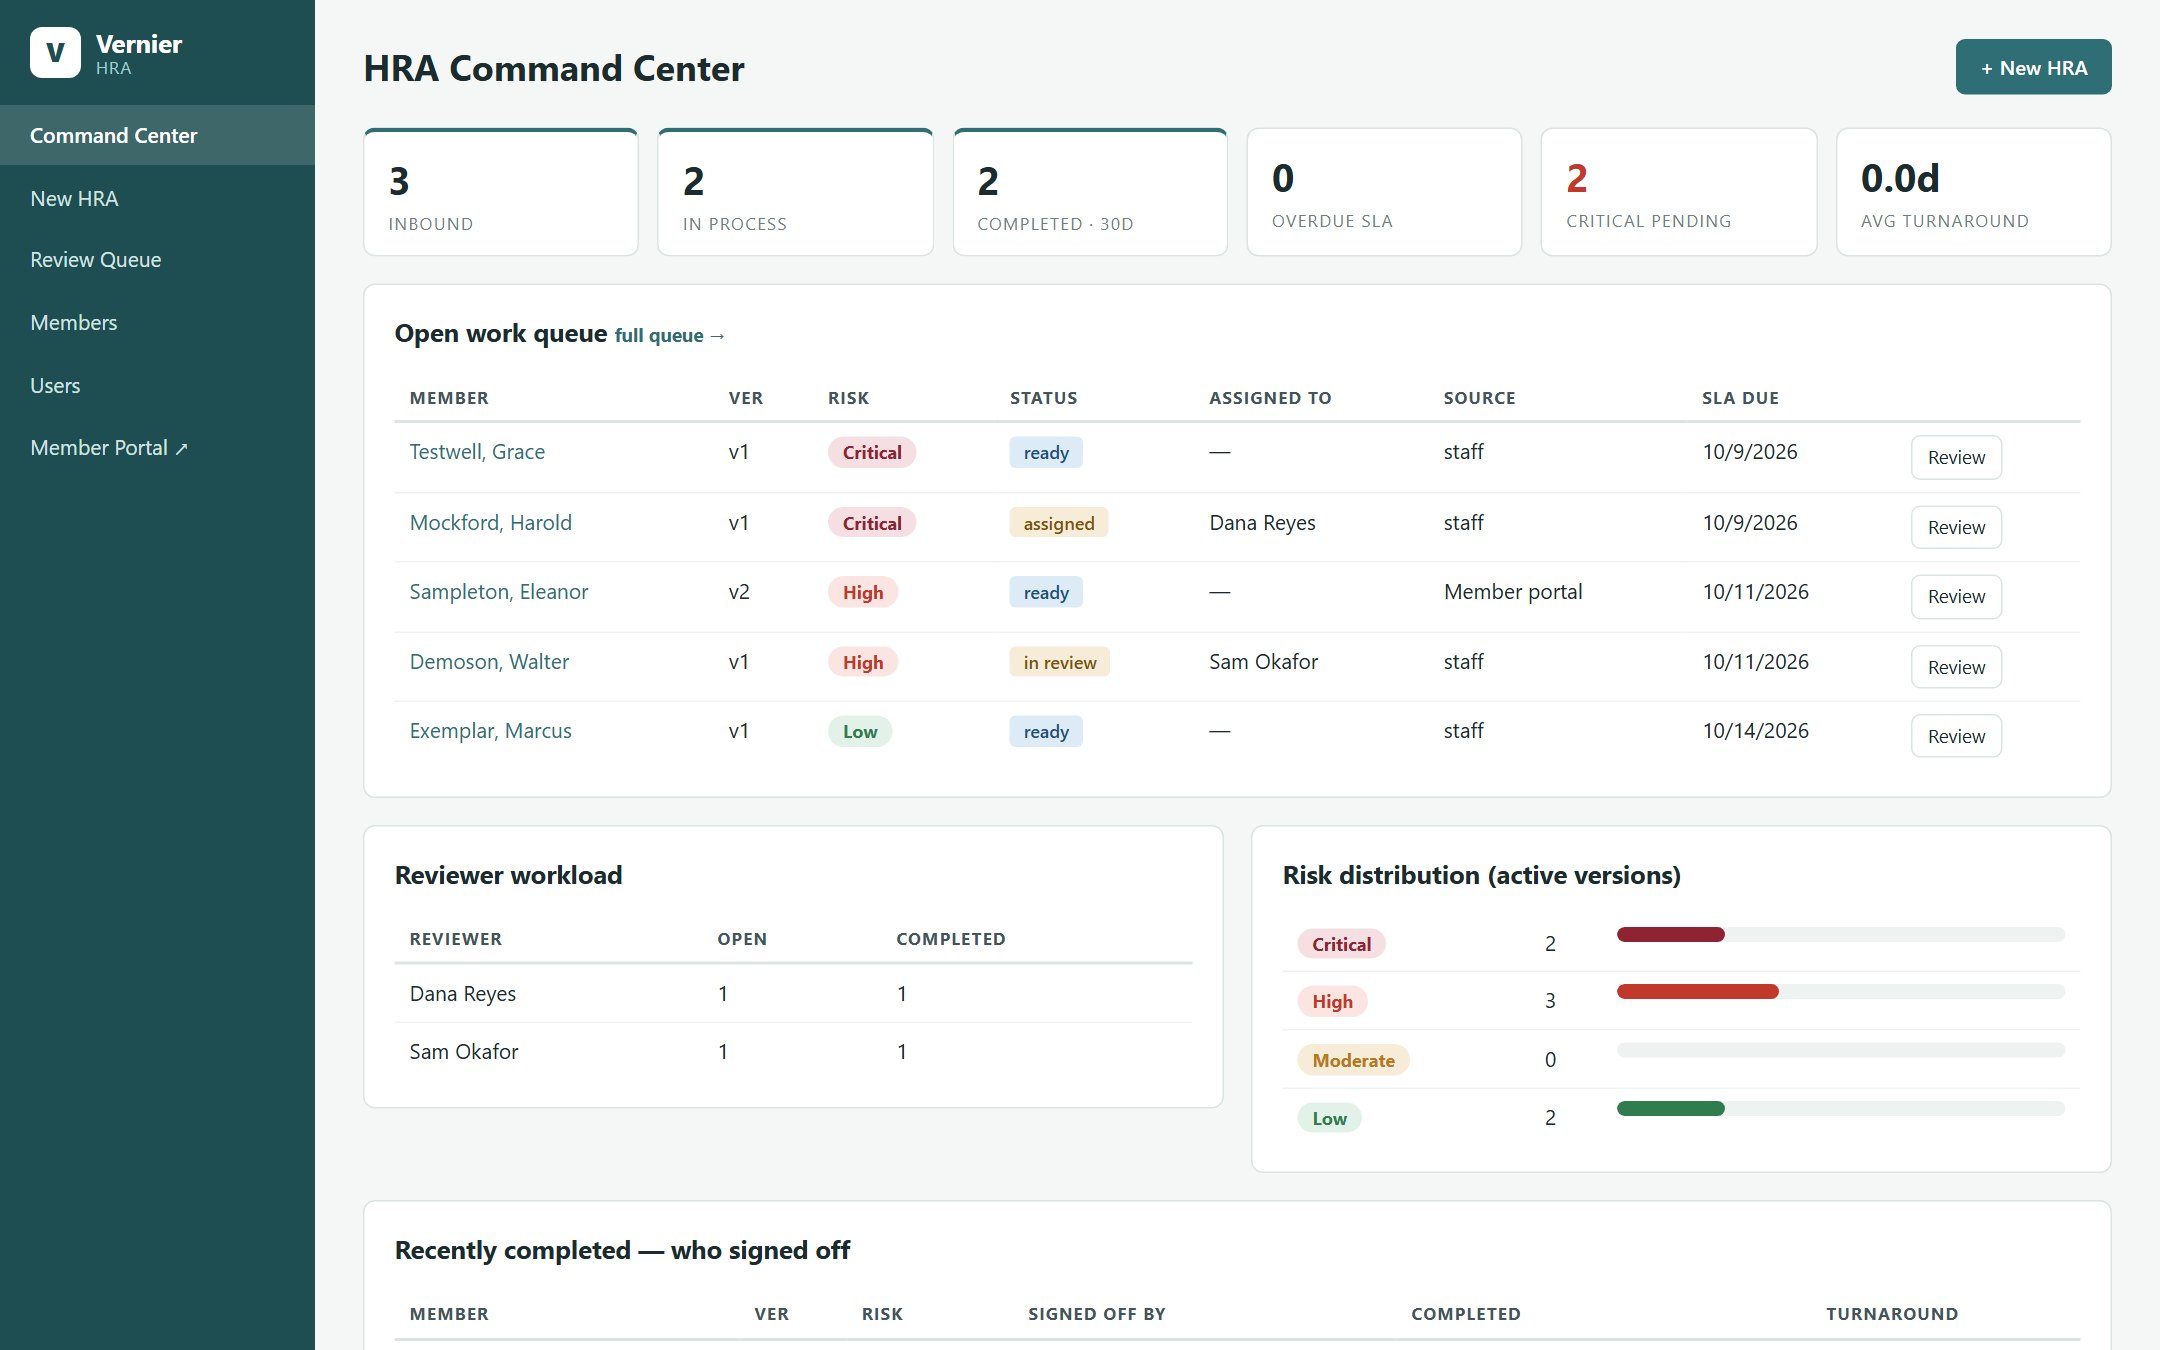Click Critical risk distribution bar
This screenshot has width=2160, height=1350.
(x=1840, y=934)
